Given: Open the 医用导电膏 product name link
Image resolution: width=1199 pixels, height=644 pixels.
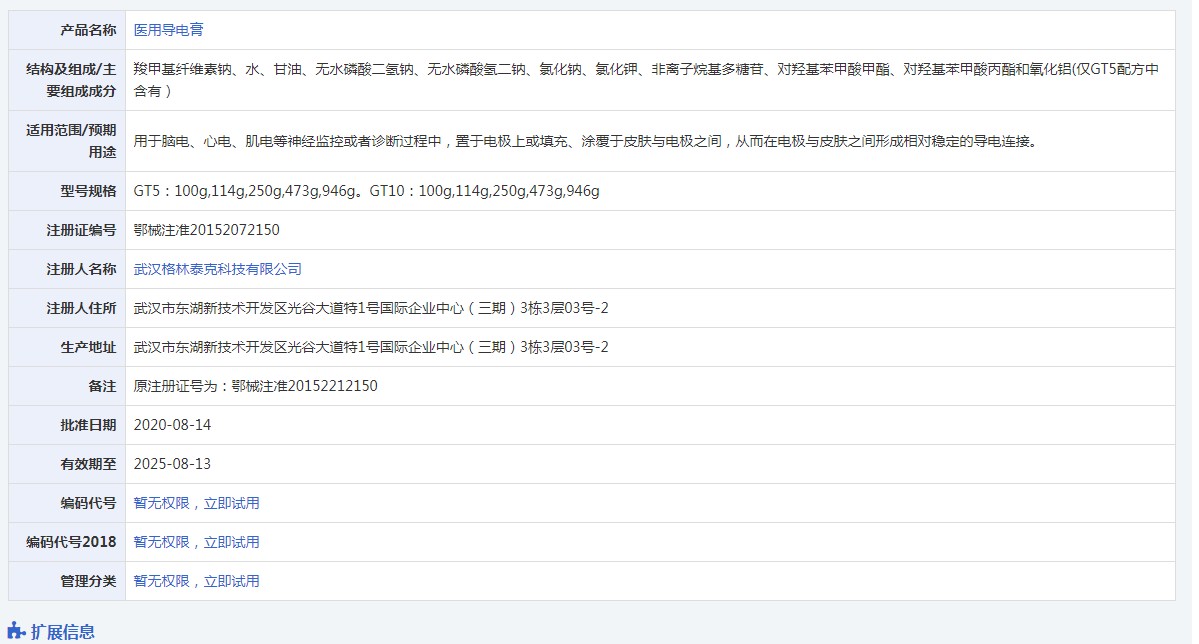Looking at the screenshot, I should (168, 30).
